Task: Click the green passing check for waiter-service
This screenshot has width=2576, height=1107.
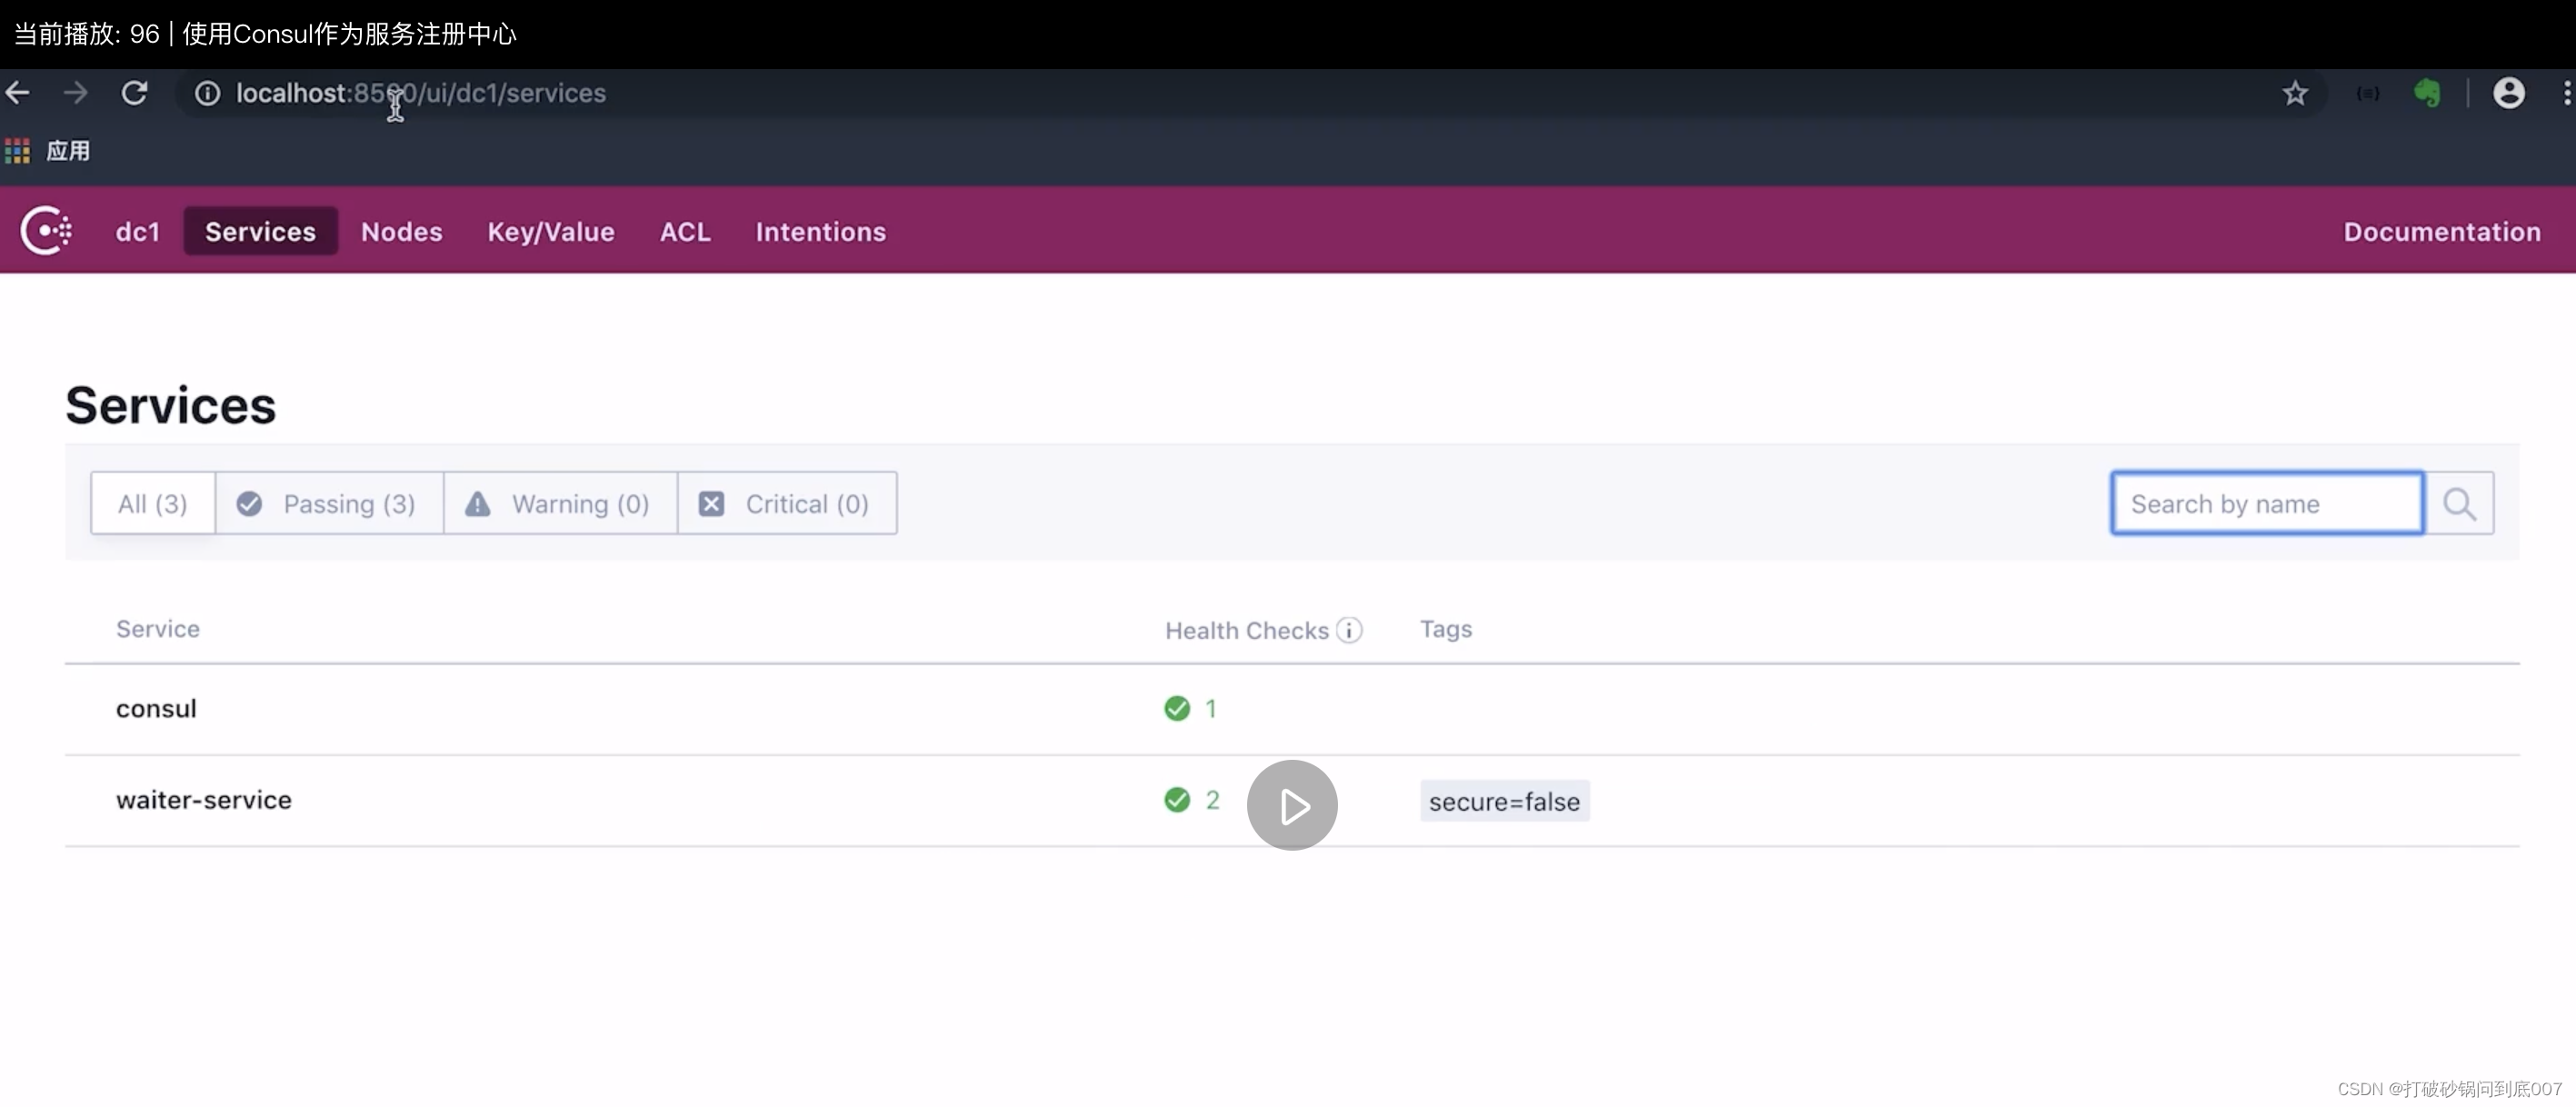Action: pos(1177,800)
